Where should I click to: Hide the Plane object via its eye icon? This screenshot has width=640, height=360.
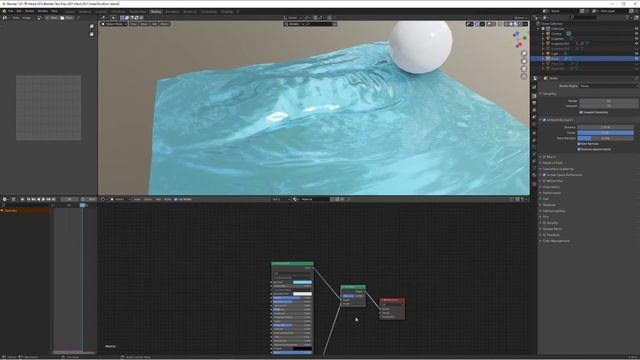pyautogui.click(x=636, y=58)
